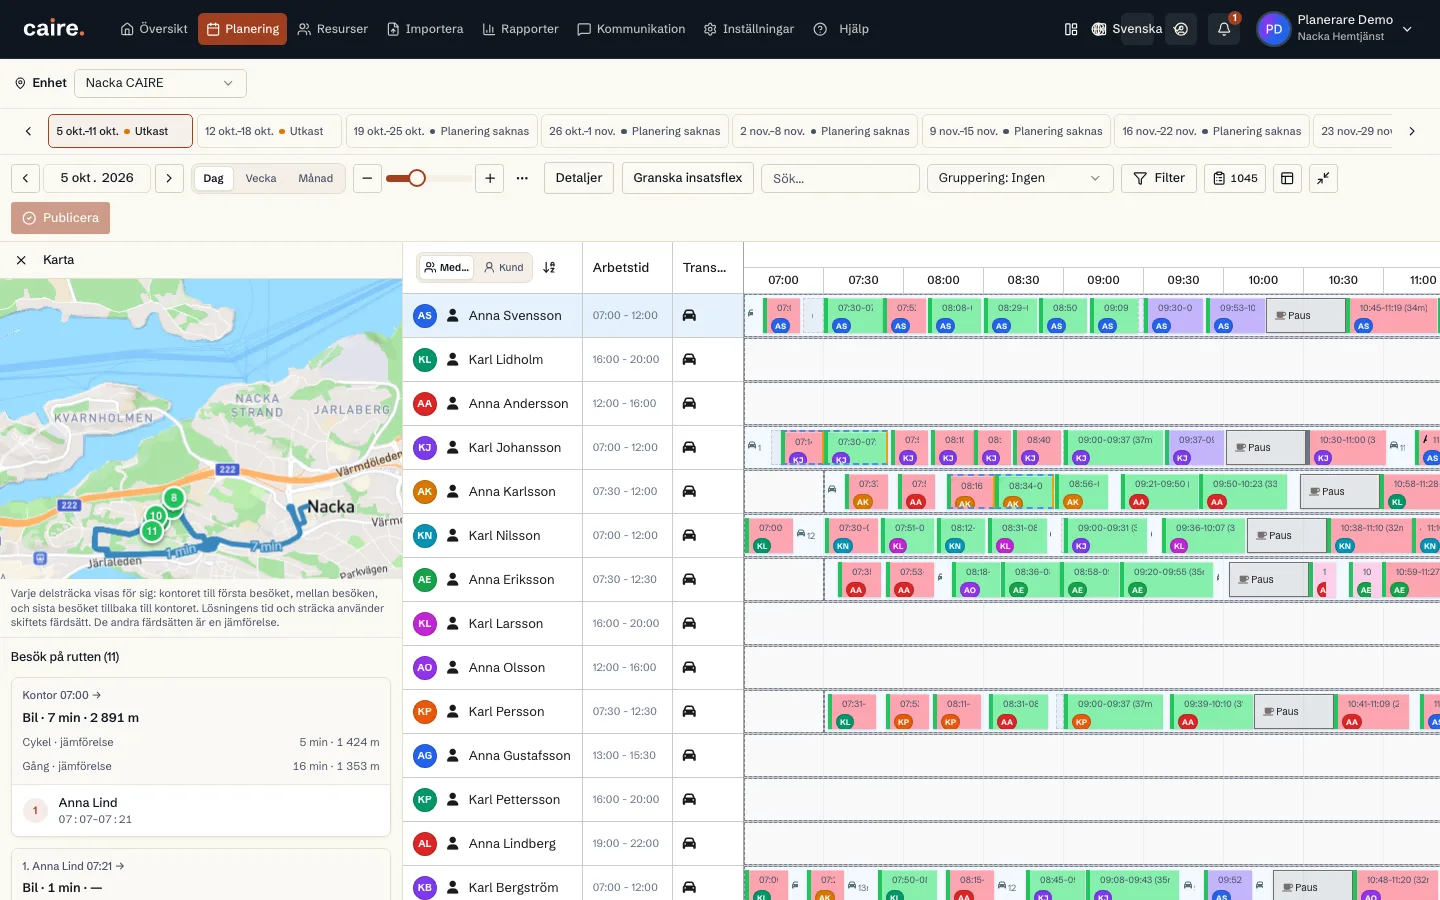Open the column layout icon after 1045
This screenshot has height=900, width=1440.
click(1287, 178)
